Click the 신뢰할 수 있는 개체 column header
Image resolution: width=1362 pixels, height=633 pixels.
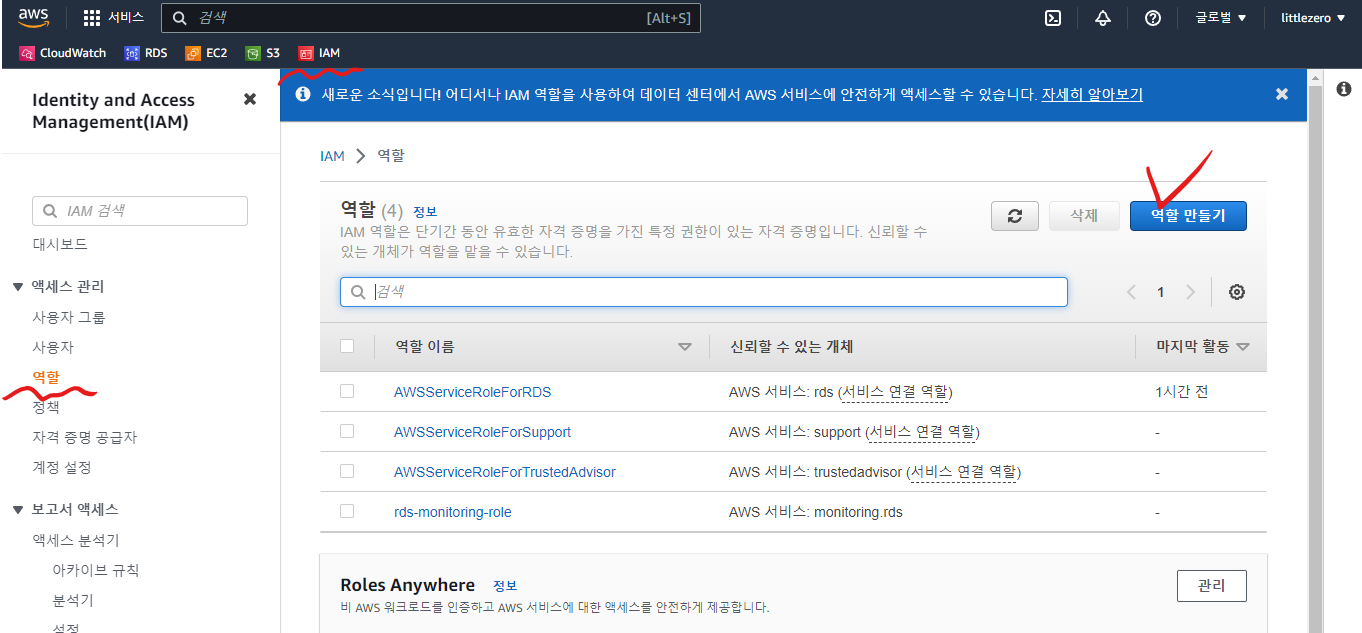point(791,347)
